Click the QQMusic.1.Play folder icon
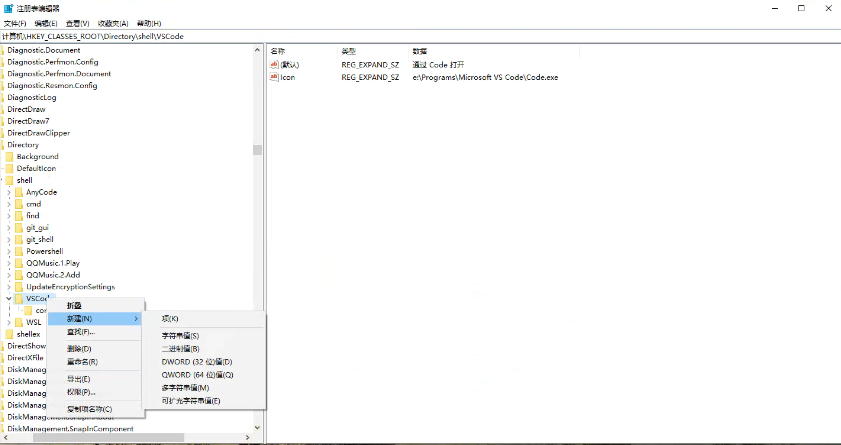 (x=19, y=263)
